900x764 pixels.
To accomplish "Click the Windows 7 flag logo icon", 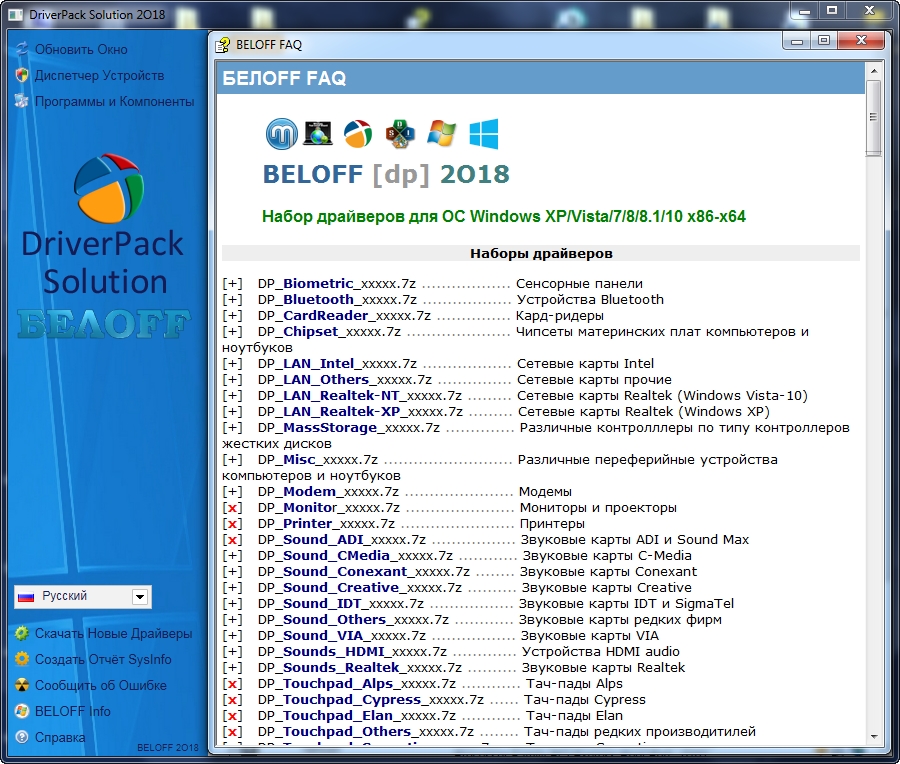I will (441, 133).
